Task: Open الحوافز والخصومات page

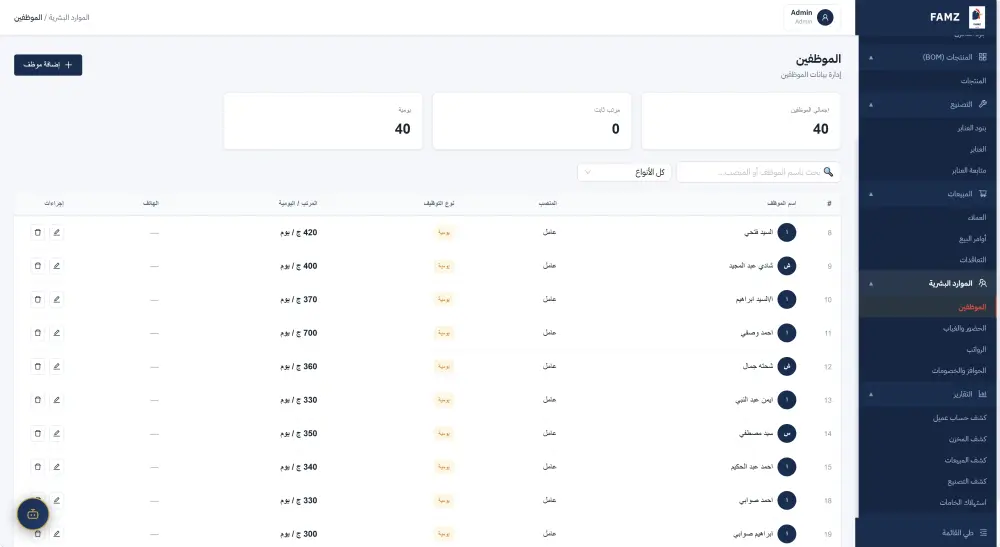Action: (959, 370)
